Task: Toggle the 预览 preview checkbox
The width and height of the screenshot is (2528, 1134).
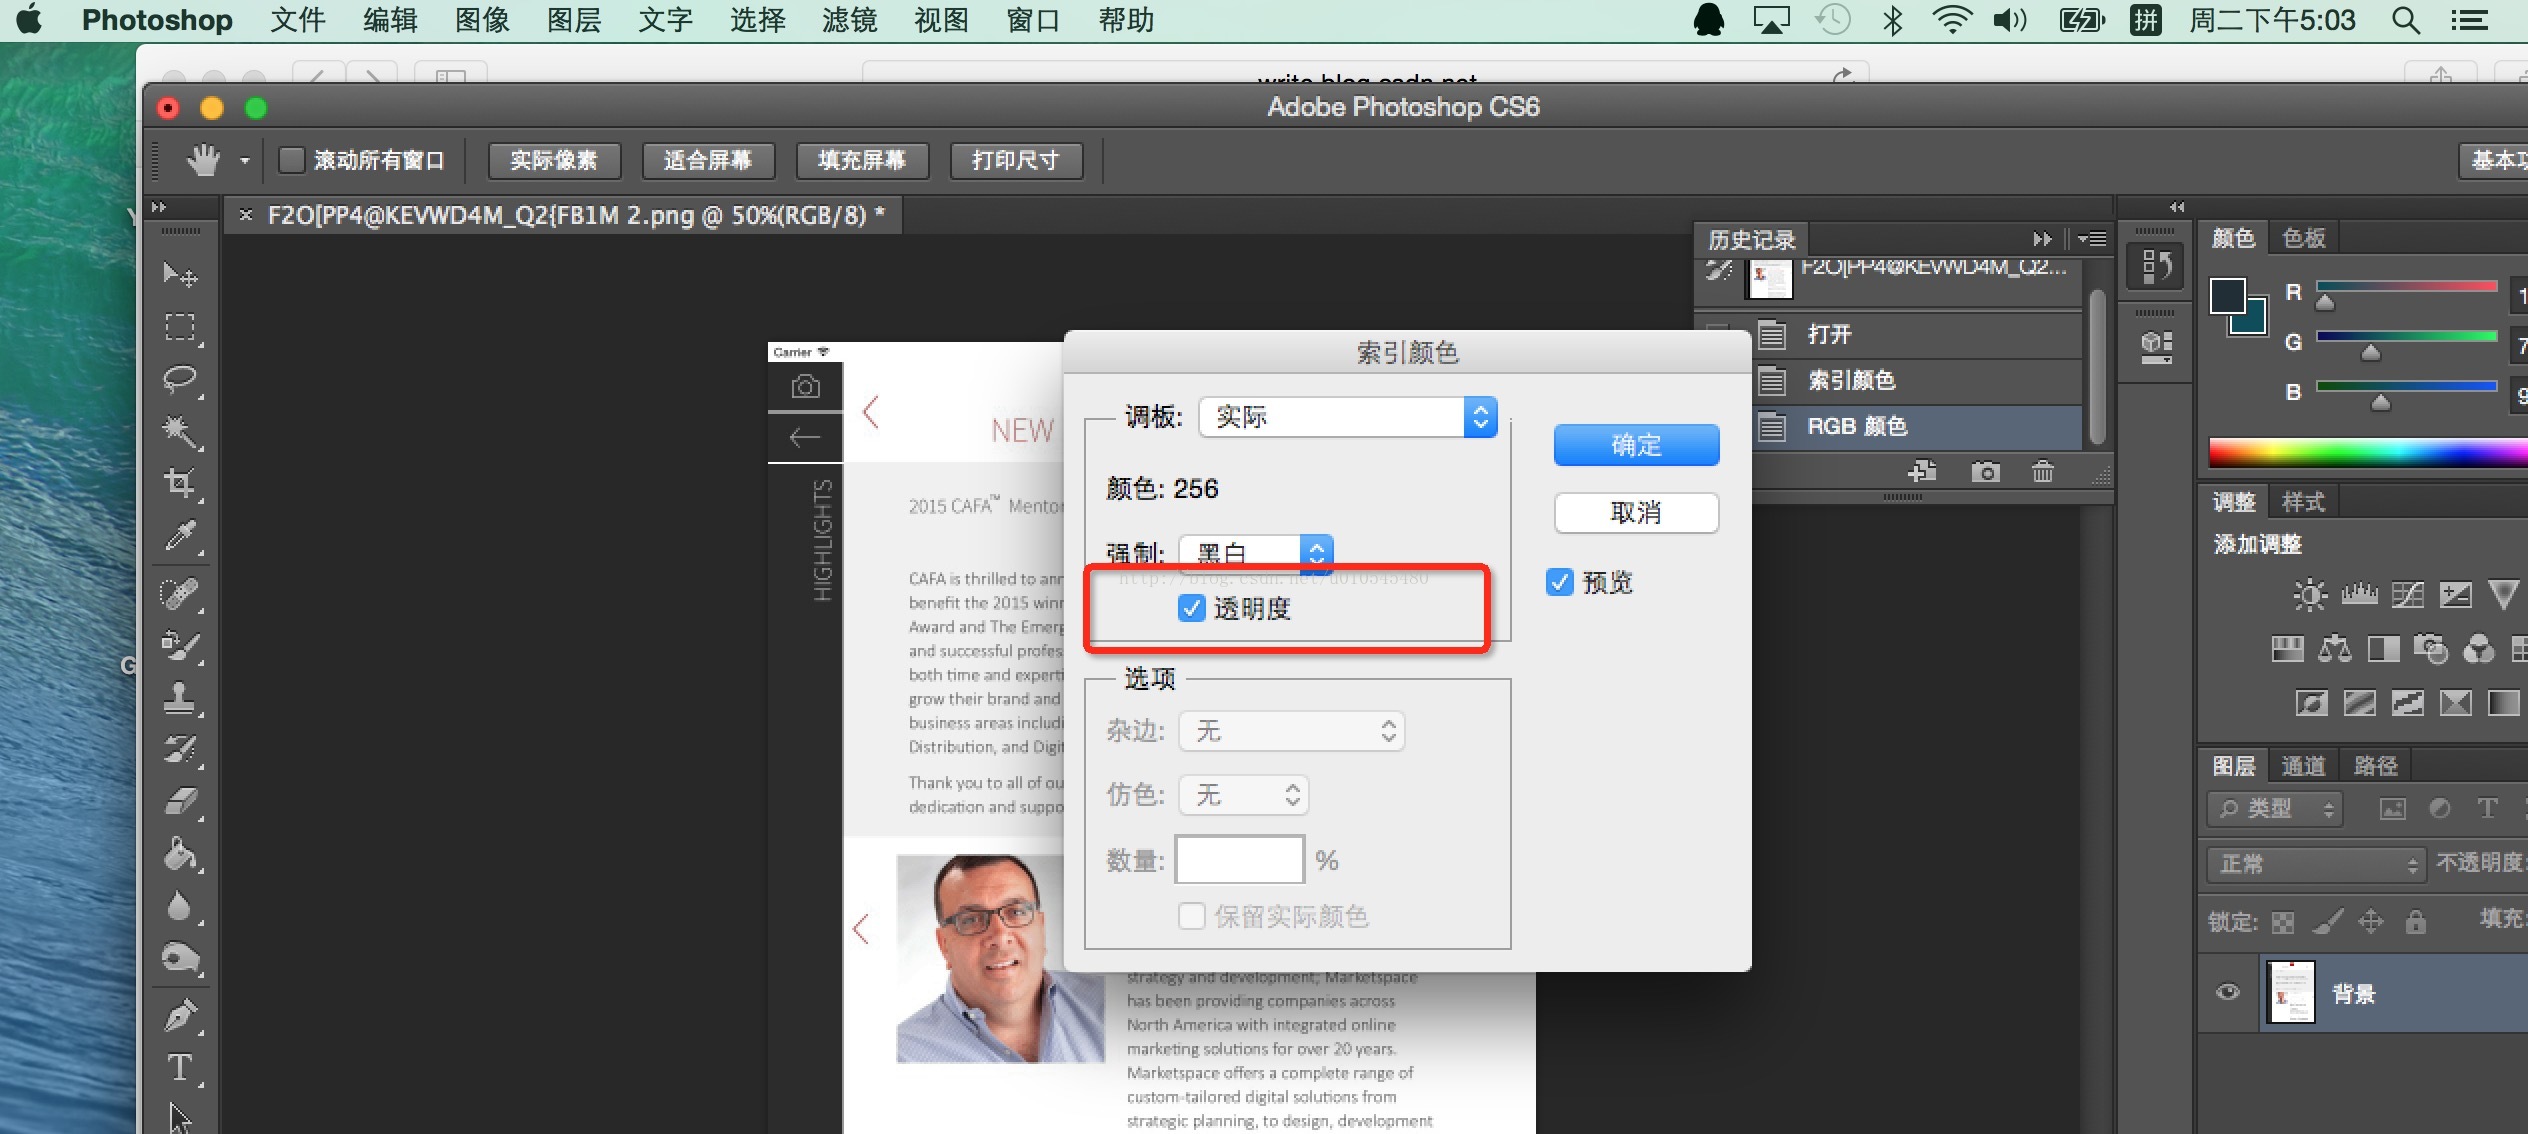Action: coord(1559,582)
